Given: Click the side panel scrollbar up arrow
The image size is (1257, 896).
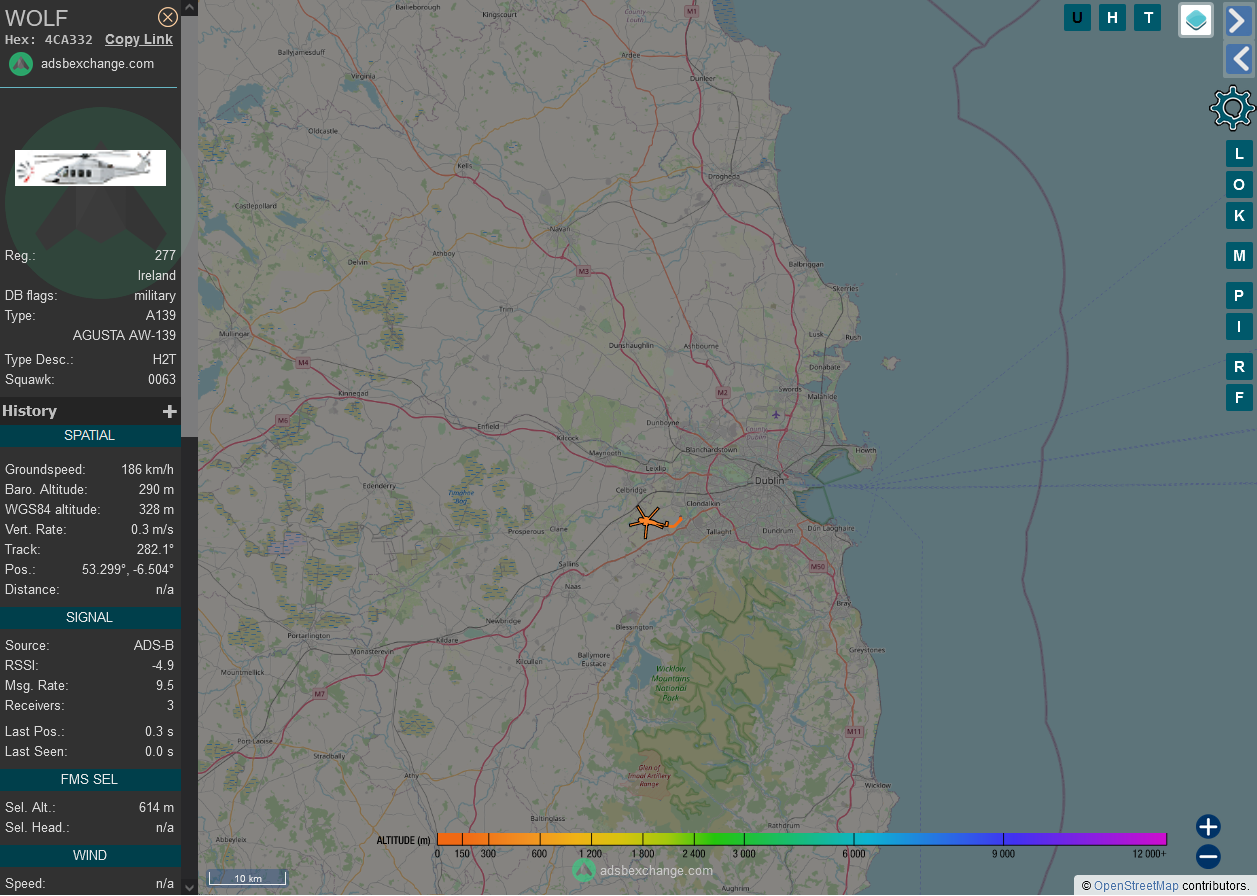Looking at the screenshot, I should 189,8.
